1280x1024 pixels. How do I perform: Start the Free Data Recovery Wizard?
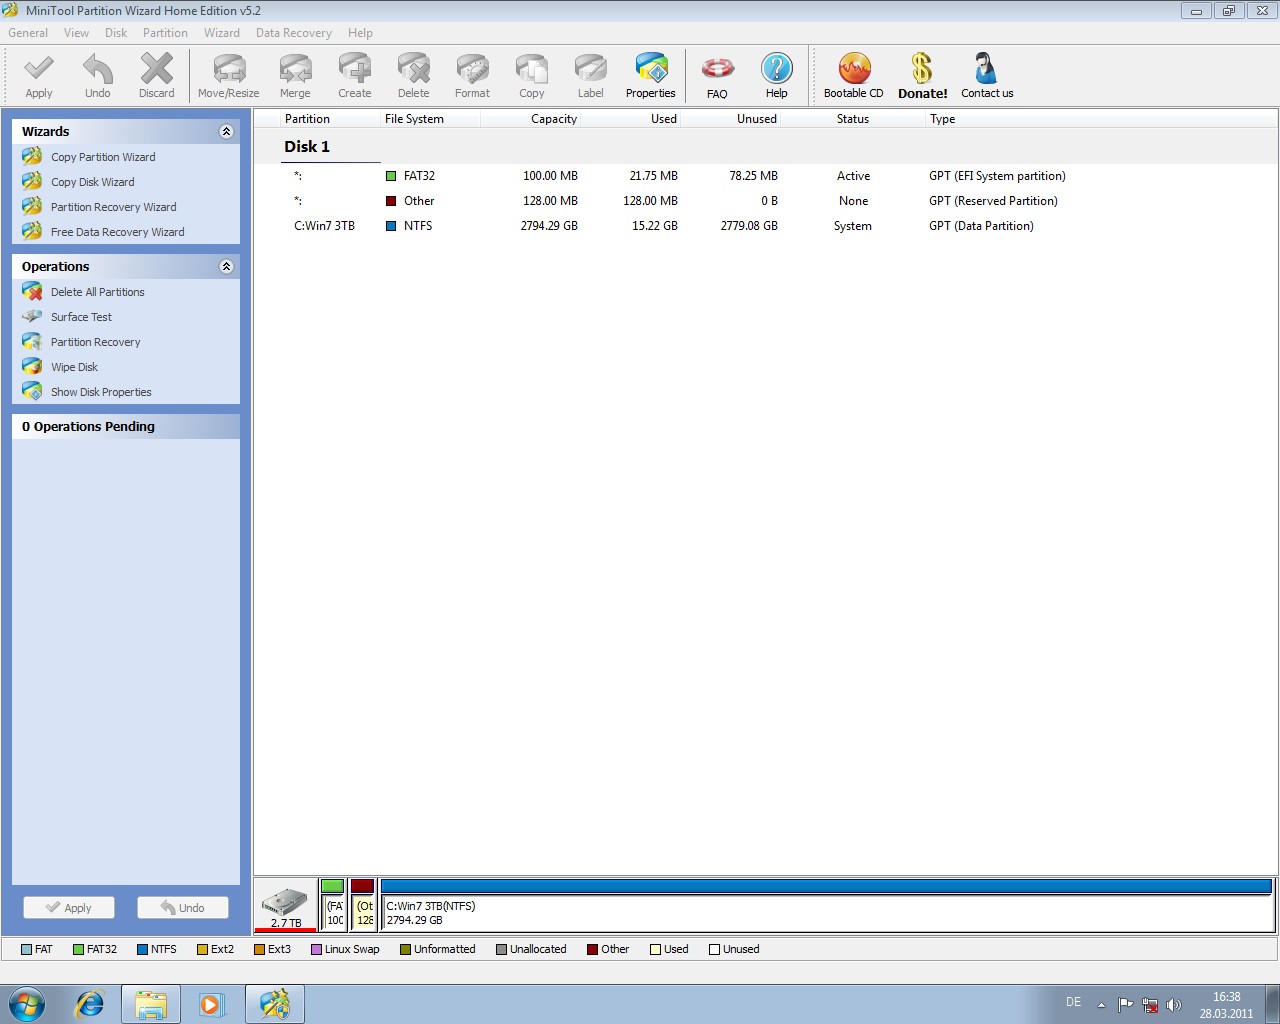tap(117, 232)
